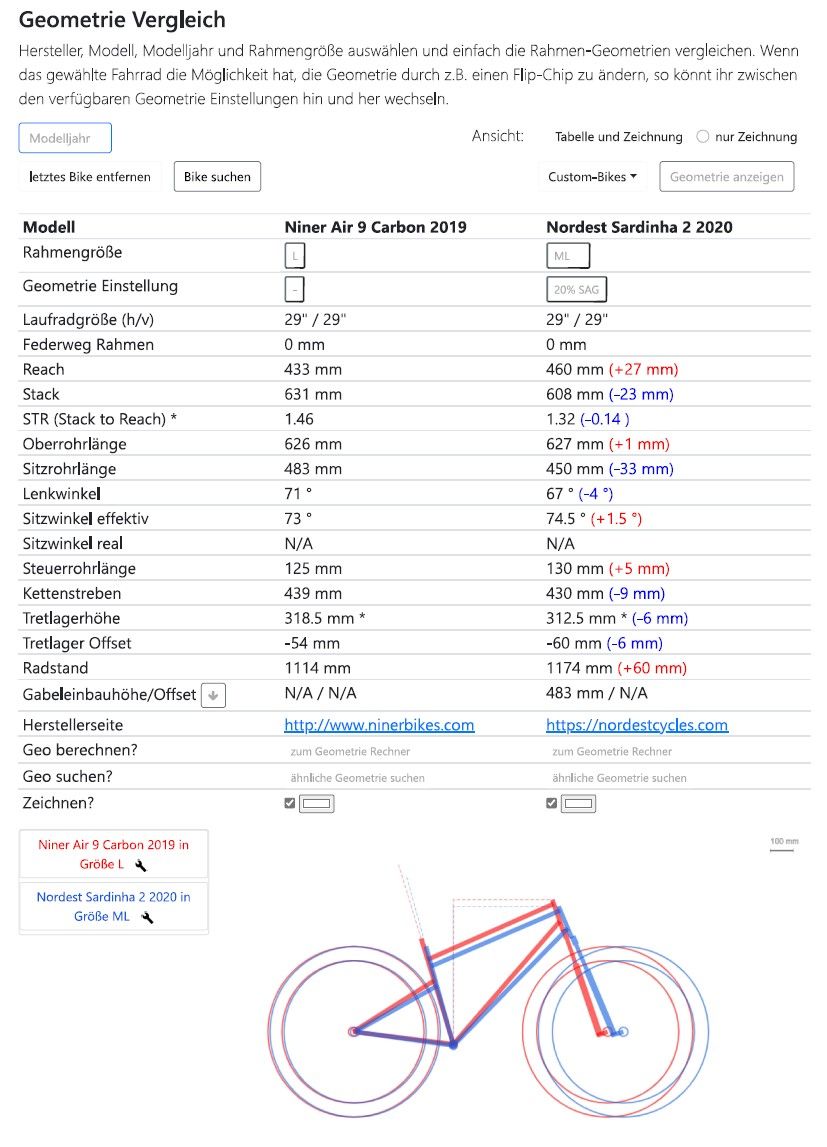The width and height of the screenshot is (827, 1147).
Task: Open the drawing color swatch for Nordest Sardinha 2
Action: point(579,803)
